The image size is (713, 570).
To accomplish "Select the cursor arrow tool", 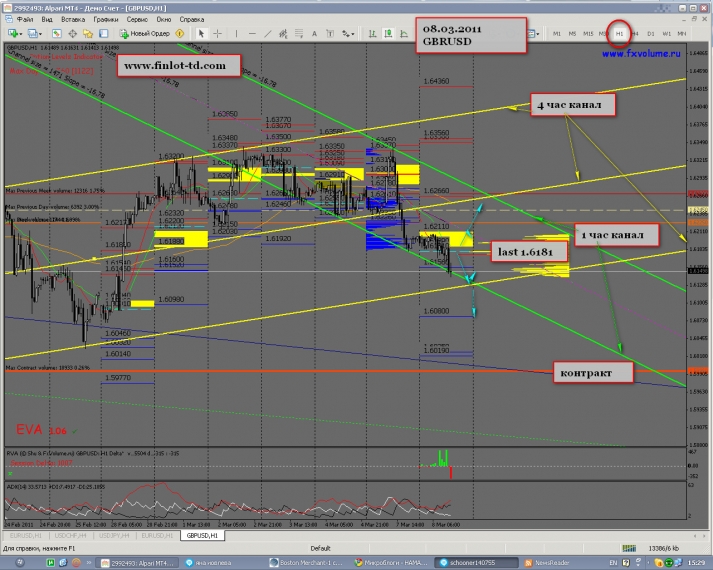I will click(201, 34).
